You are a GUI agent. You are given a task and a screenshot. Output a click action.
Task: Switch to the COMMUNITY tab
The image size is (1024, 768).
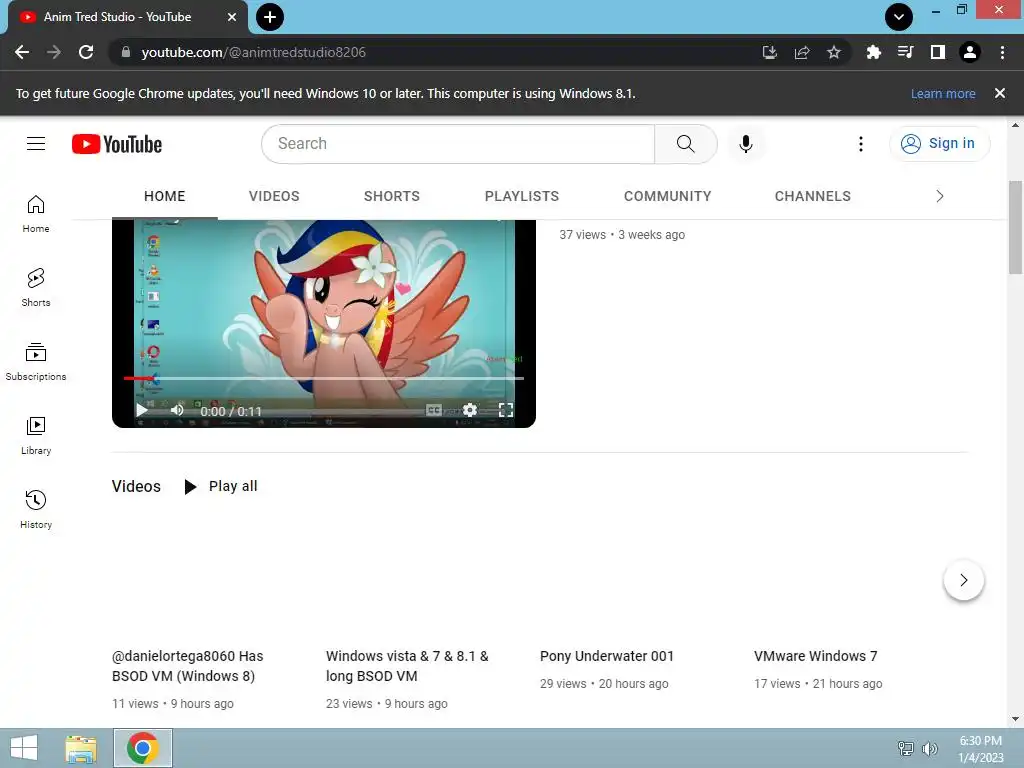(667, 196)
